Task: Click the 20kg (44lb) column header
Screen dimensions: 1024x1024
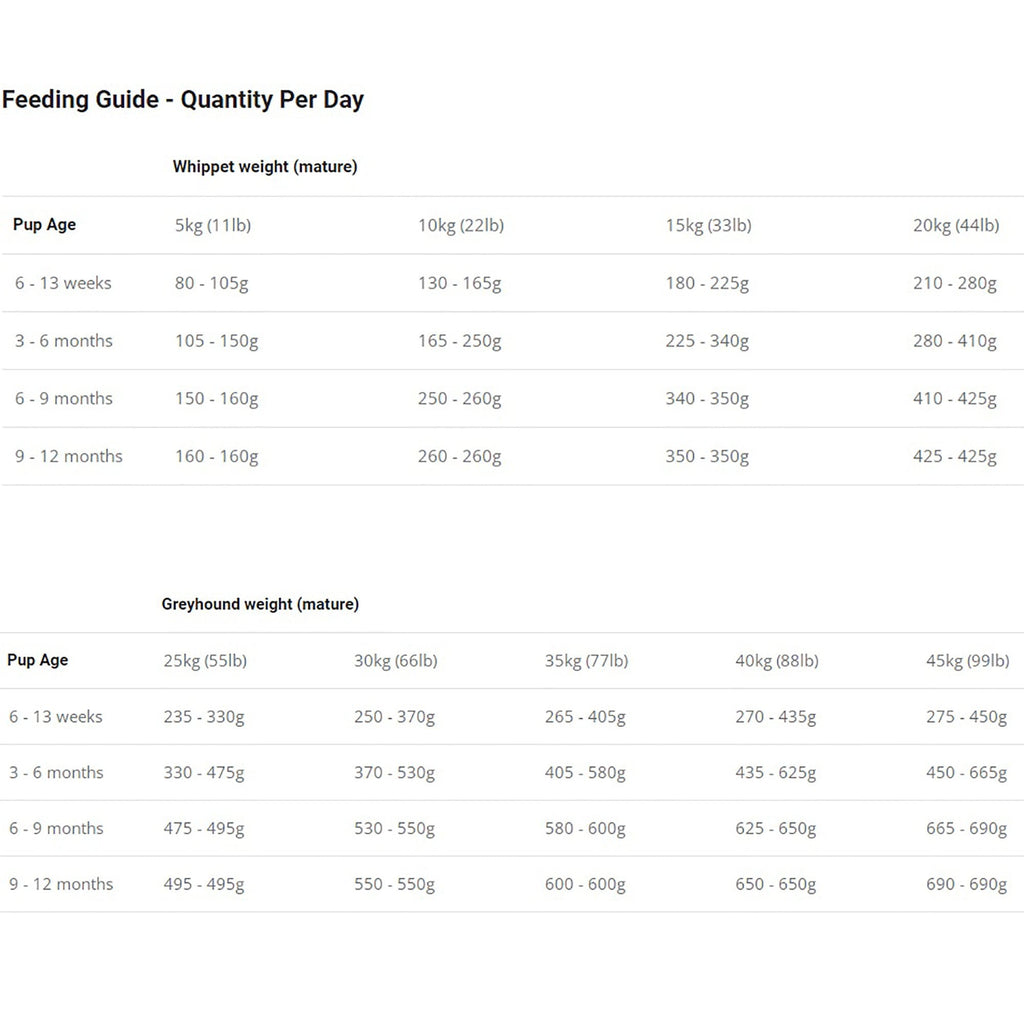Action: pyautogui.click(x=956, y=225)
